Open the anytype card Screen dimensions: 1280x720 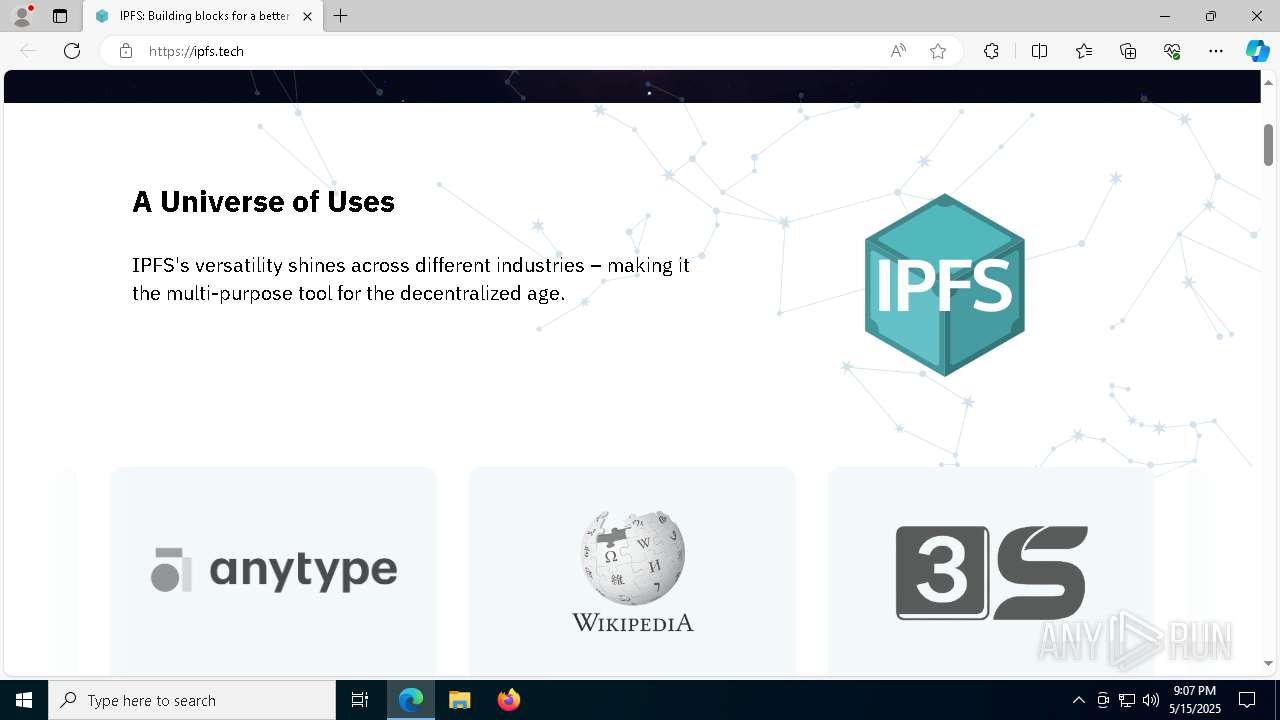click(273, 570)
